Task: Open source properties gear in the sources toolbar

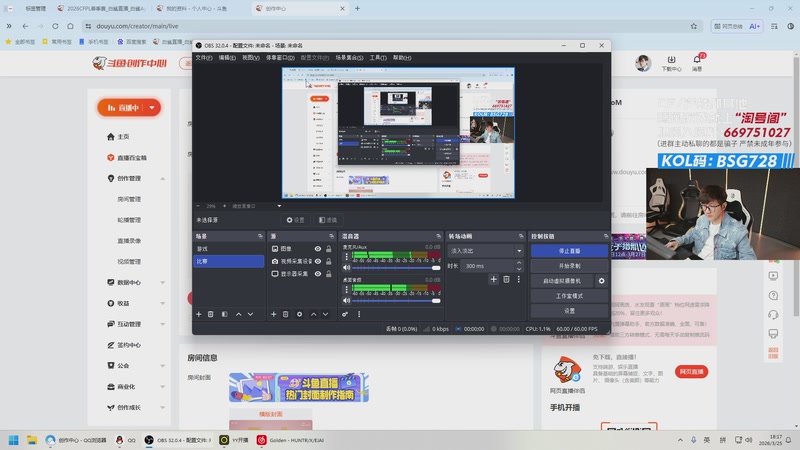Action: [x=299, y=314]
